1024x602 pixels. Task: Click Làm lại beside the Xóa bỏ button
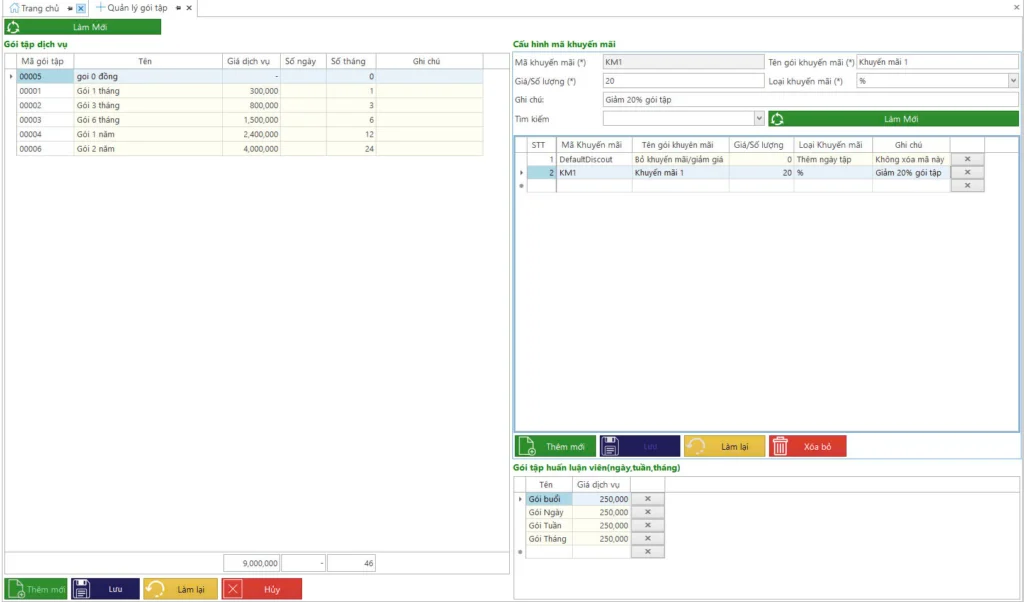tap(724, 447)
